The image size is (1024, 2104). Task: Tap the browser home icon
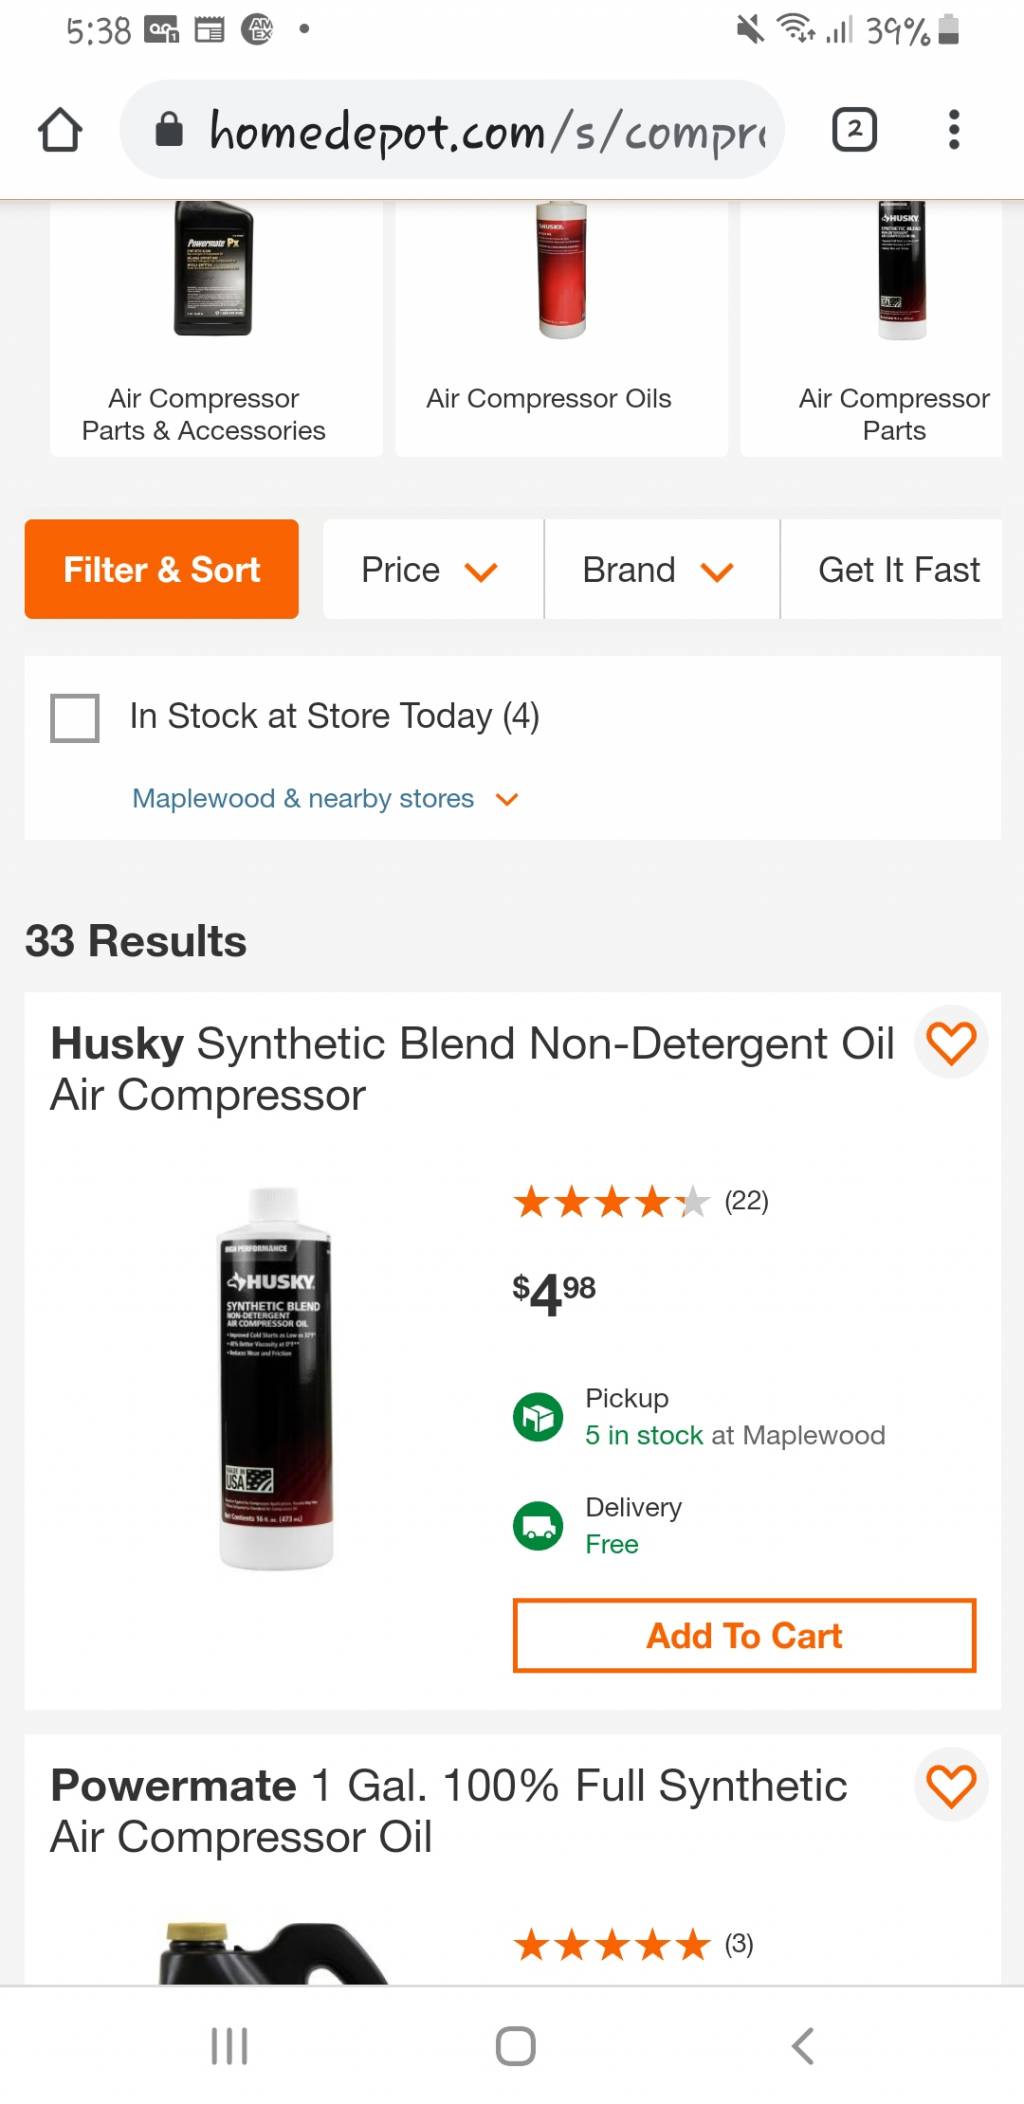point(59,130)
